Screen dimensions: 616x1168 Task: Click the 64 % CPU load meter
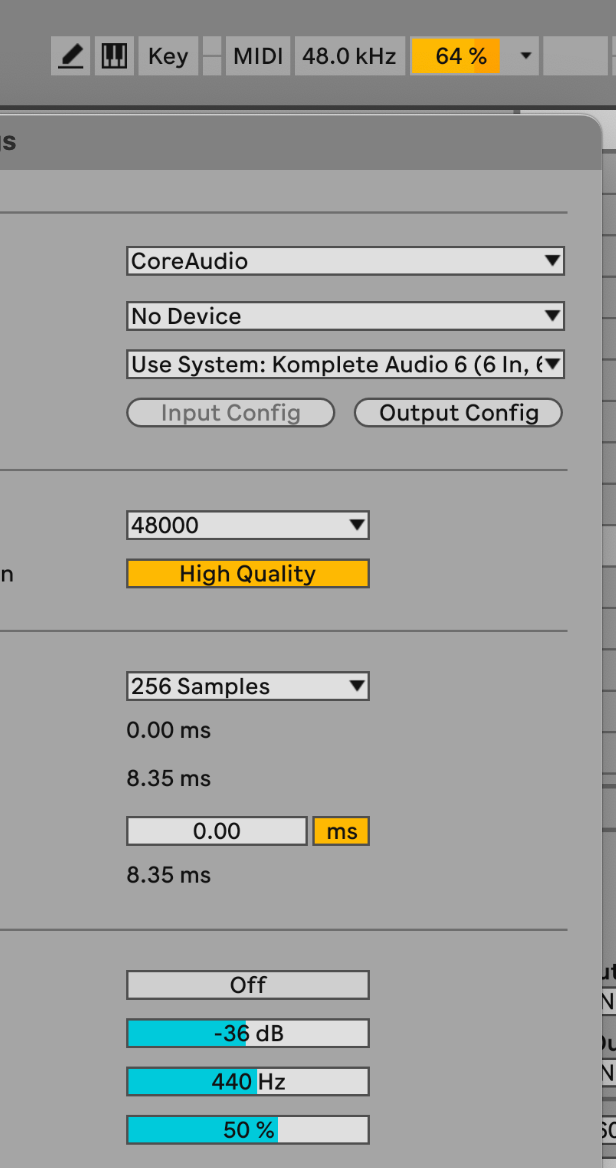coord(455,56)
